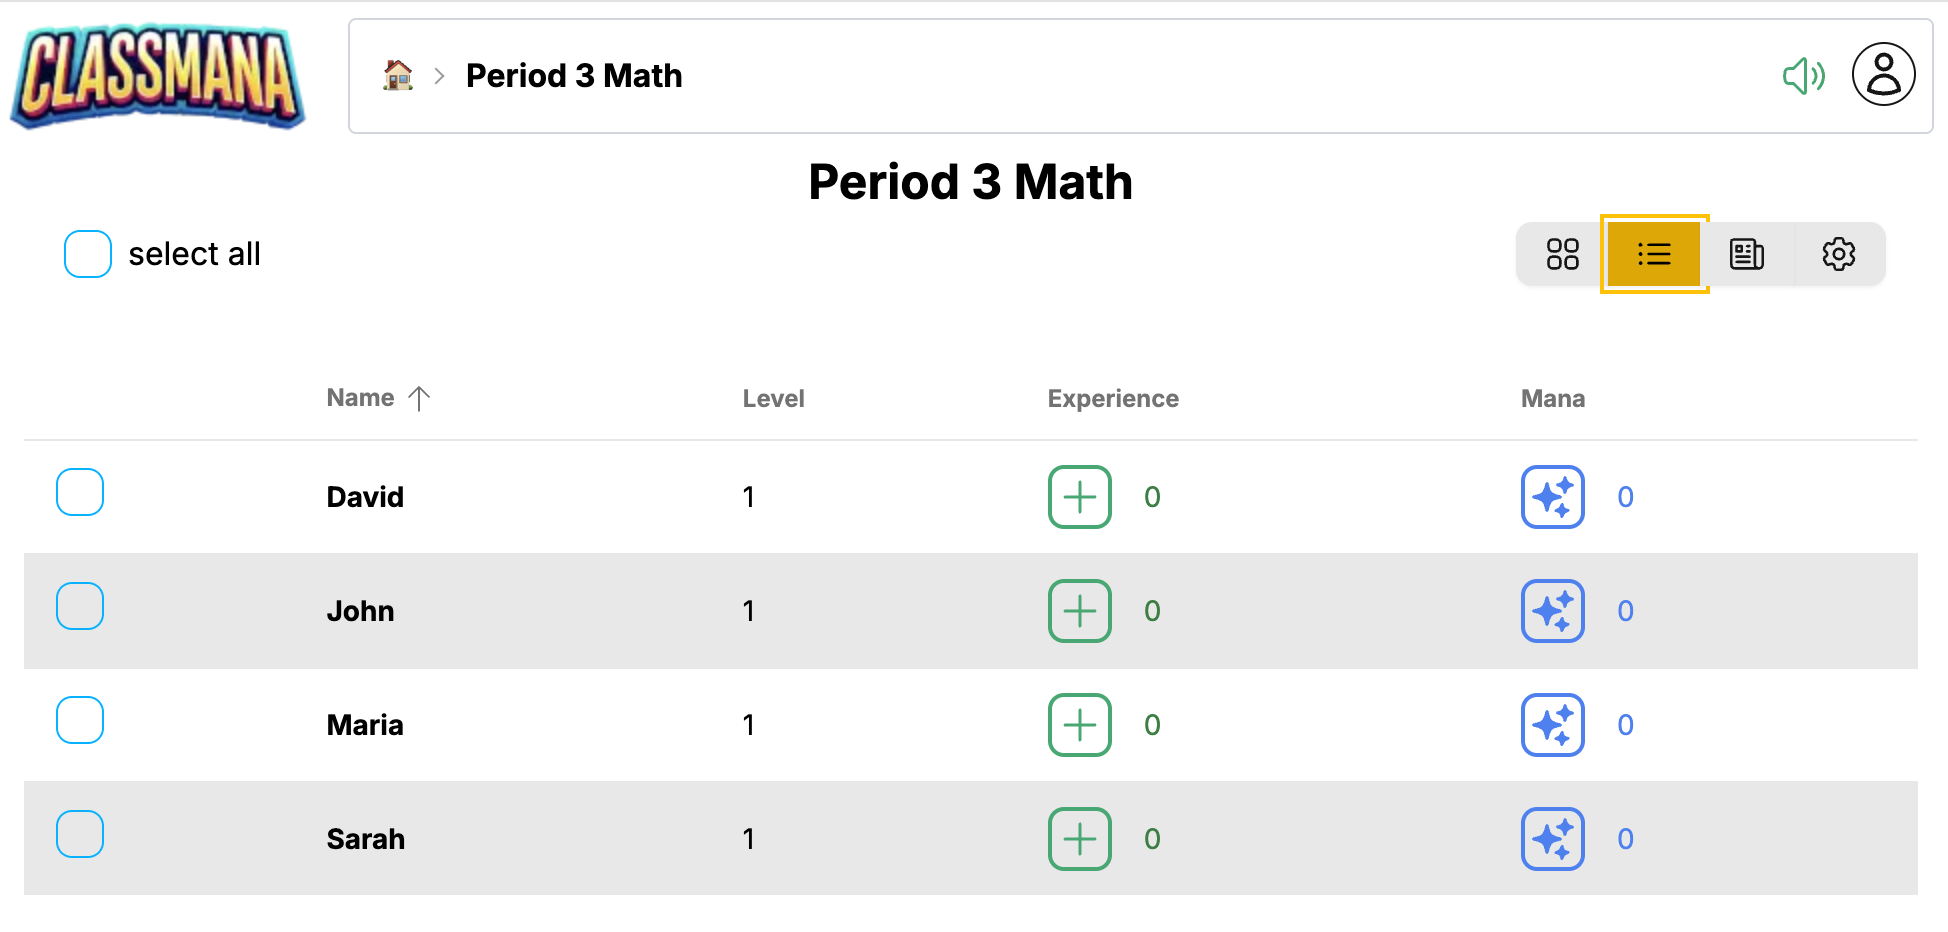The height and width of the screenshot is (932, 1948).
Task: Check Sarah's row checkbox
Action: point(80,834)
